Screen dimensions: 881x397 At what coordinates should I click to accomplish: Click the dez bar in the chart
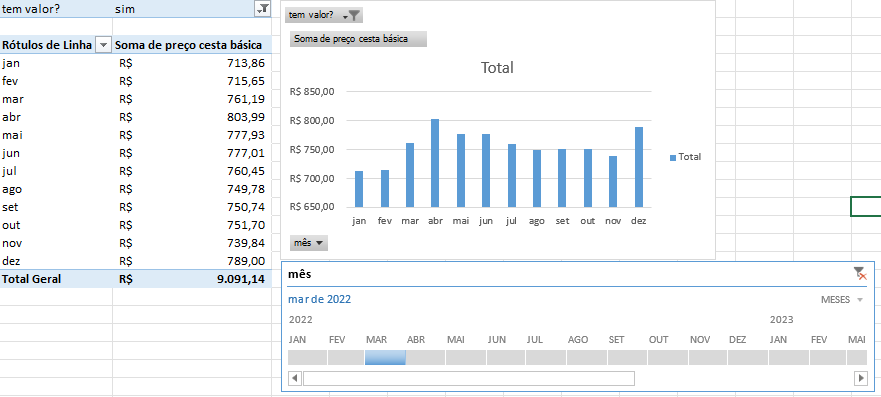[639, 167]
